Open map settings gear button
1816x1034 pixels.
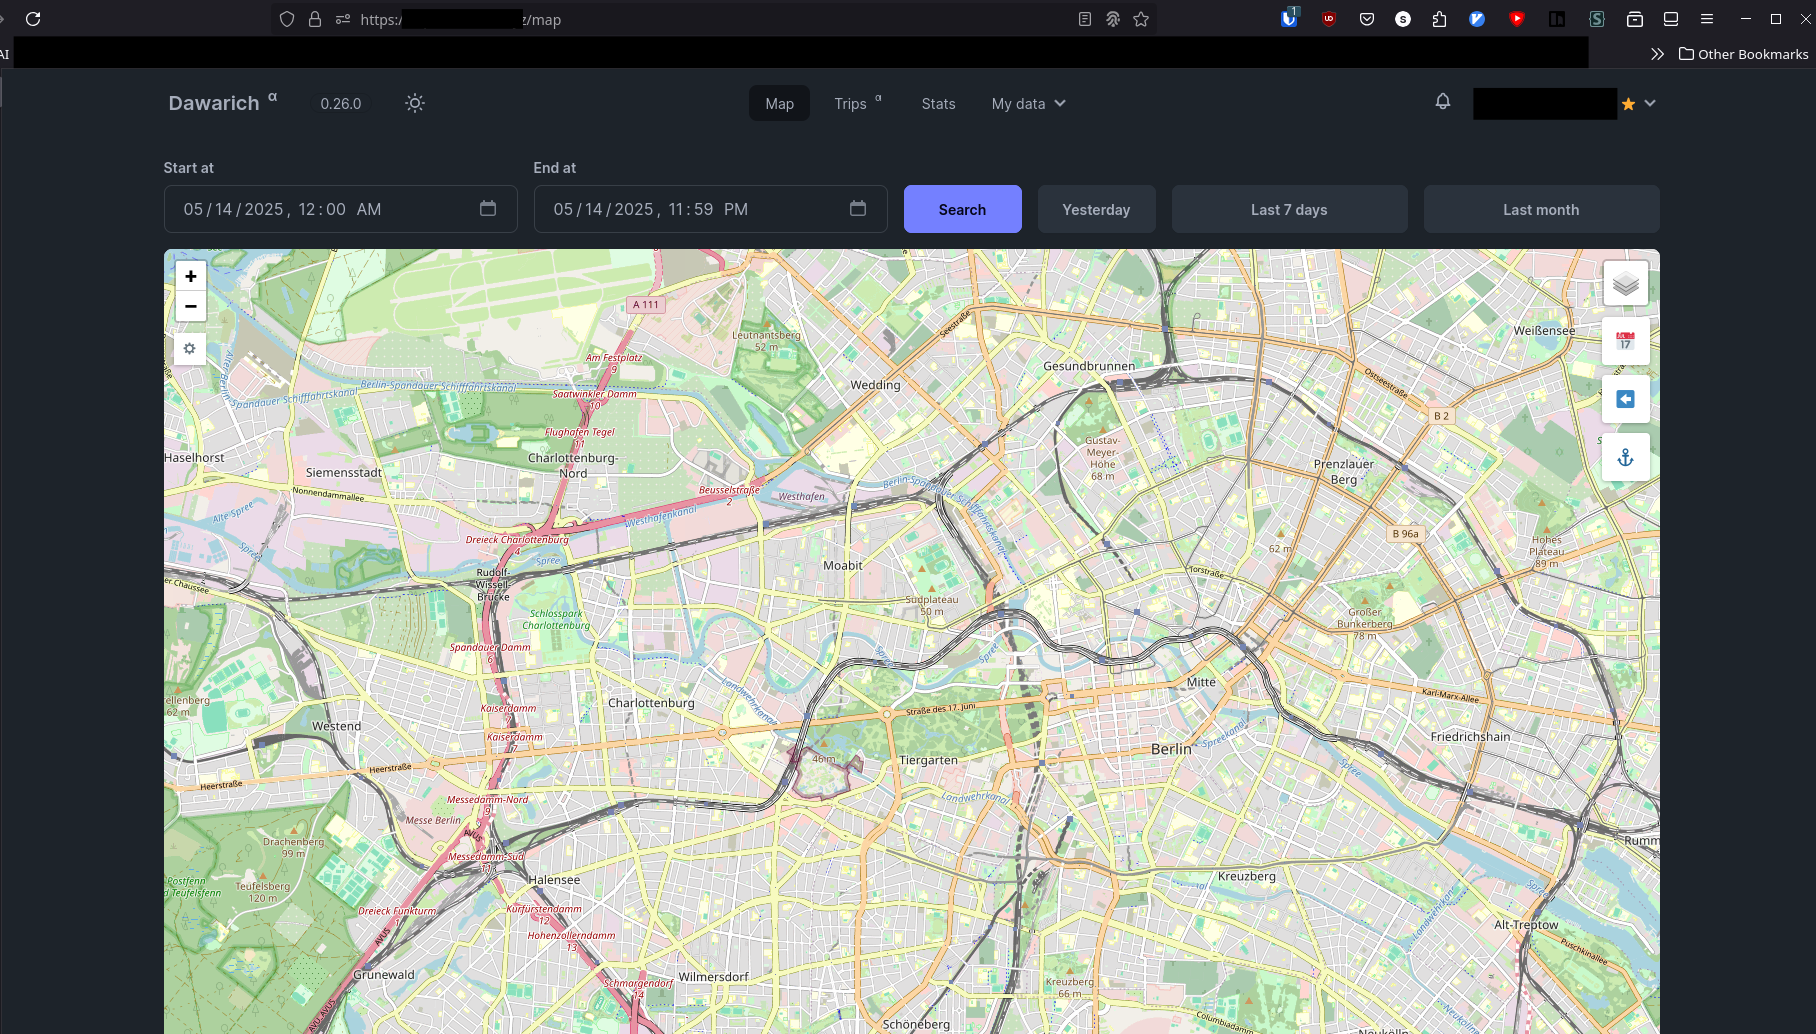point(189,349)
